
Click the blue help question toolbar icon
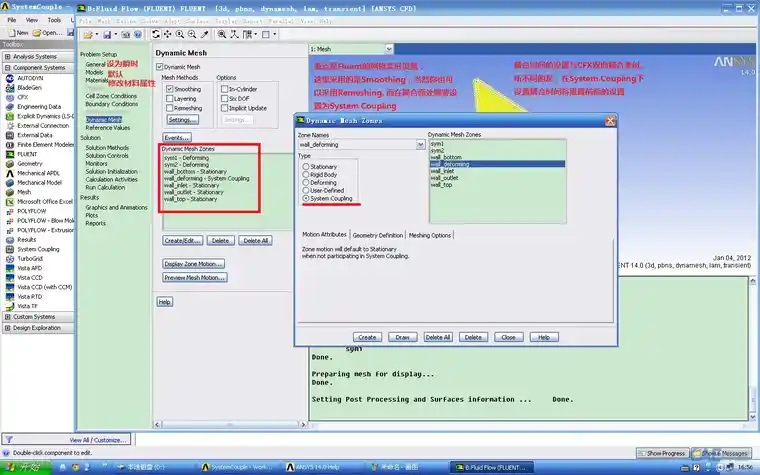point(138,34)
